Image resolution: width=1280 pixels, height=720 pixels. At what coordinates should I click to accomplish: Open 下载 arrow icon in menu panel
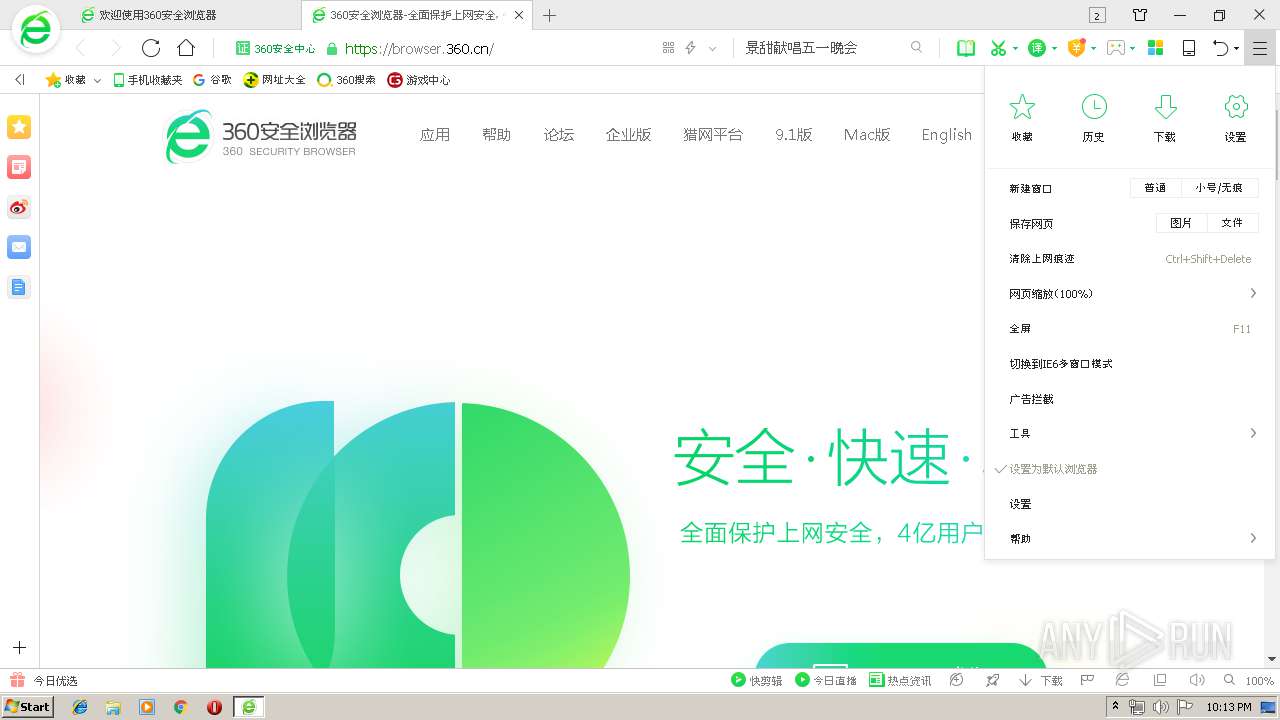point(1165,107)
